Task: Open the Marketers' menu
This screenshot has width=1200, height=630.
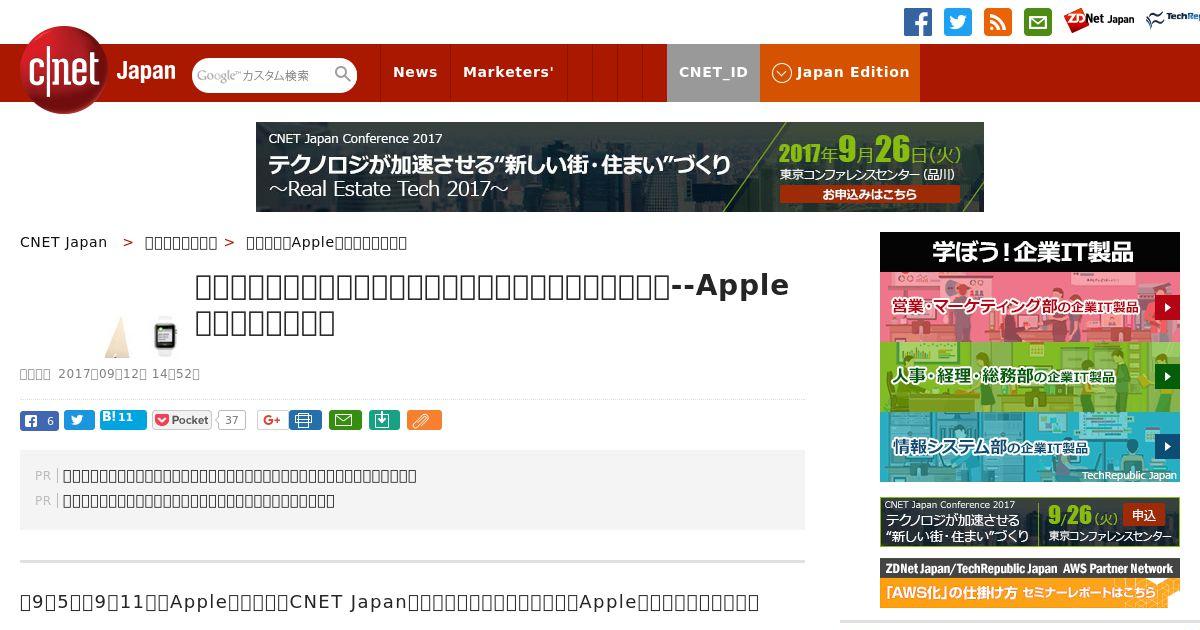Action: (x=508, y=72)
